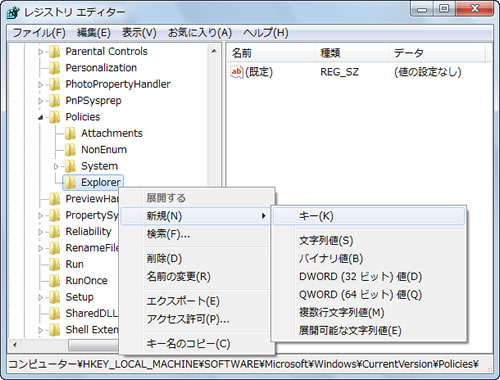Choose バイナリ値(B) in the submenu
Viewport: 500px width, 380px height.
[x=369, y=259]
